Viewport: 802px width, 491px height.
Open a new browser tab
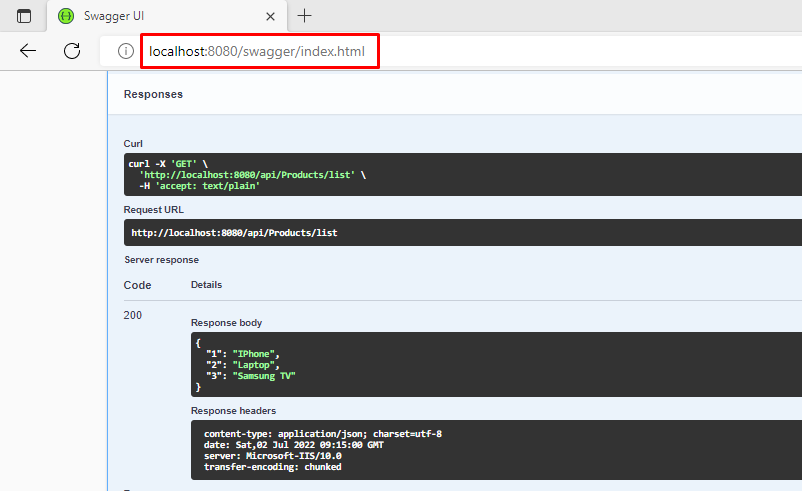tap(304, 16)
